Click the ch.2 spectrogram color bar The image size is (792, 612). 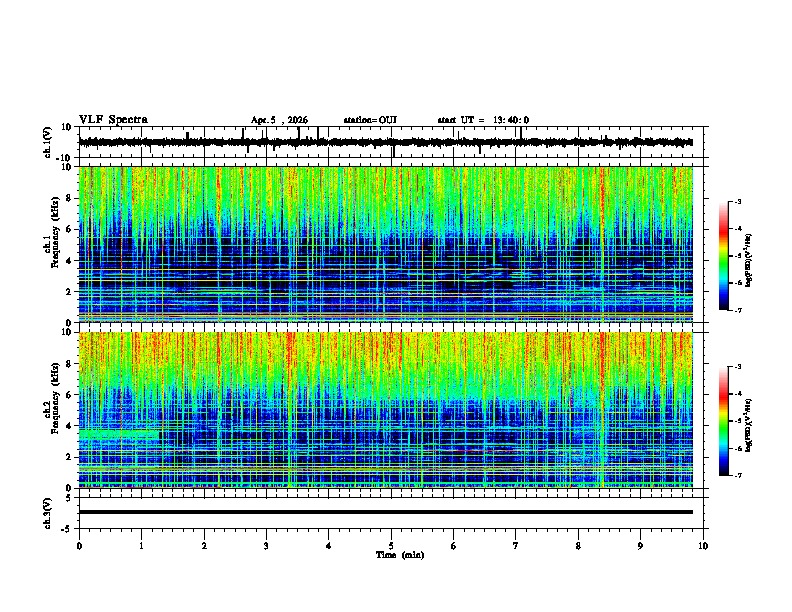723,421
